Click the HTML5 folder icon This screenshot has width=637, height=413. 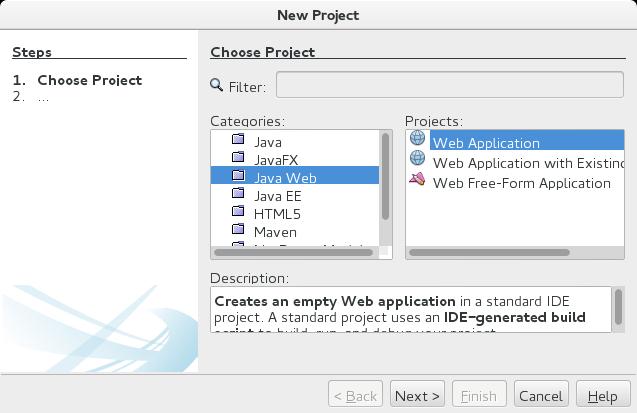[x=238, y=211]
